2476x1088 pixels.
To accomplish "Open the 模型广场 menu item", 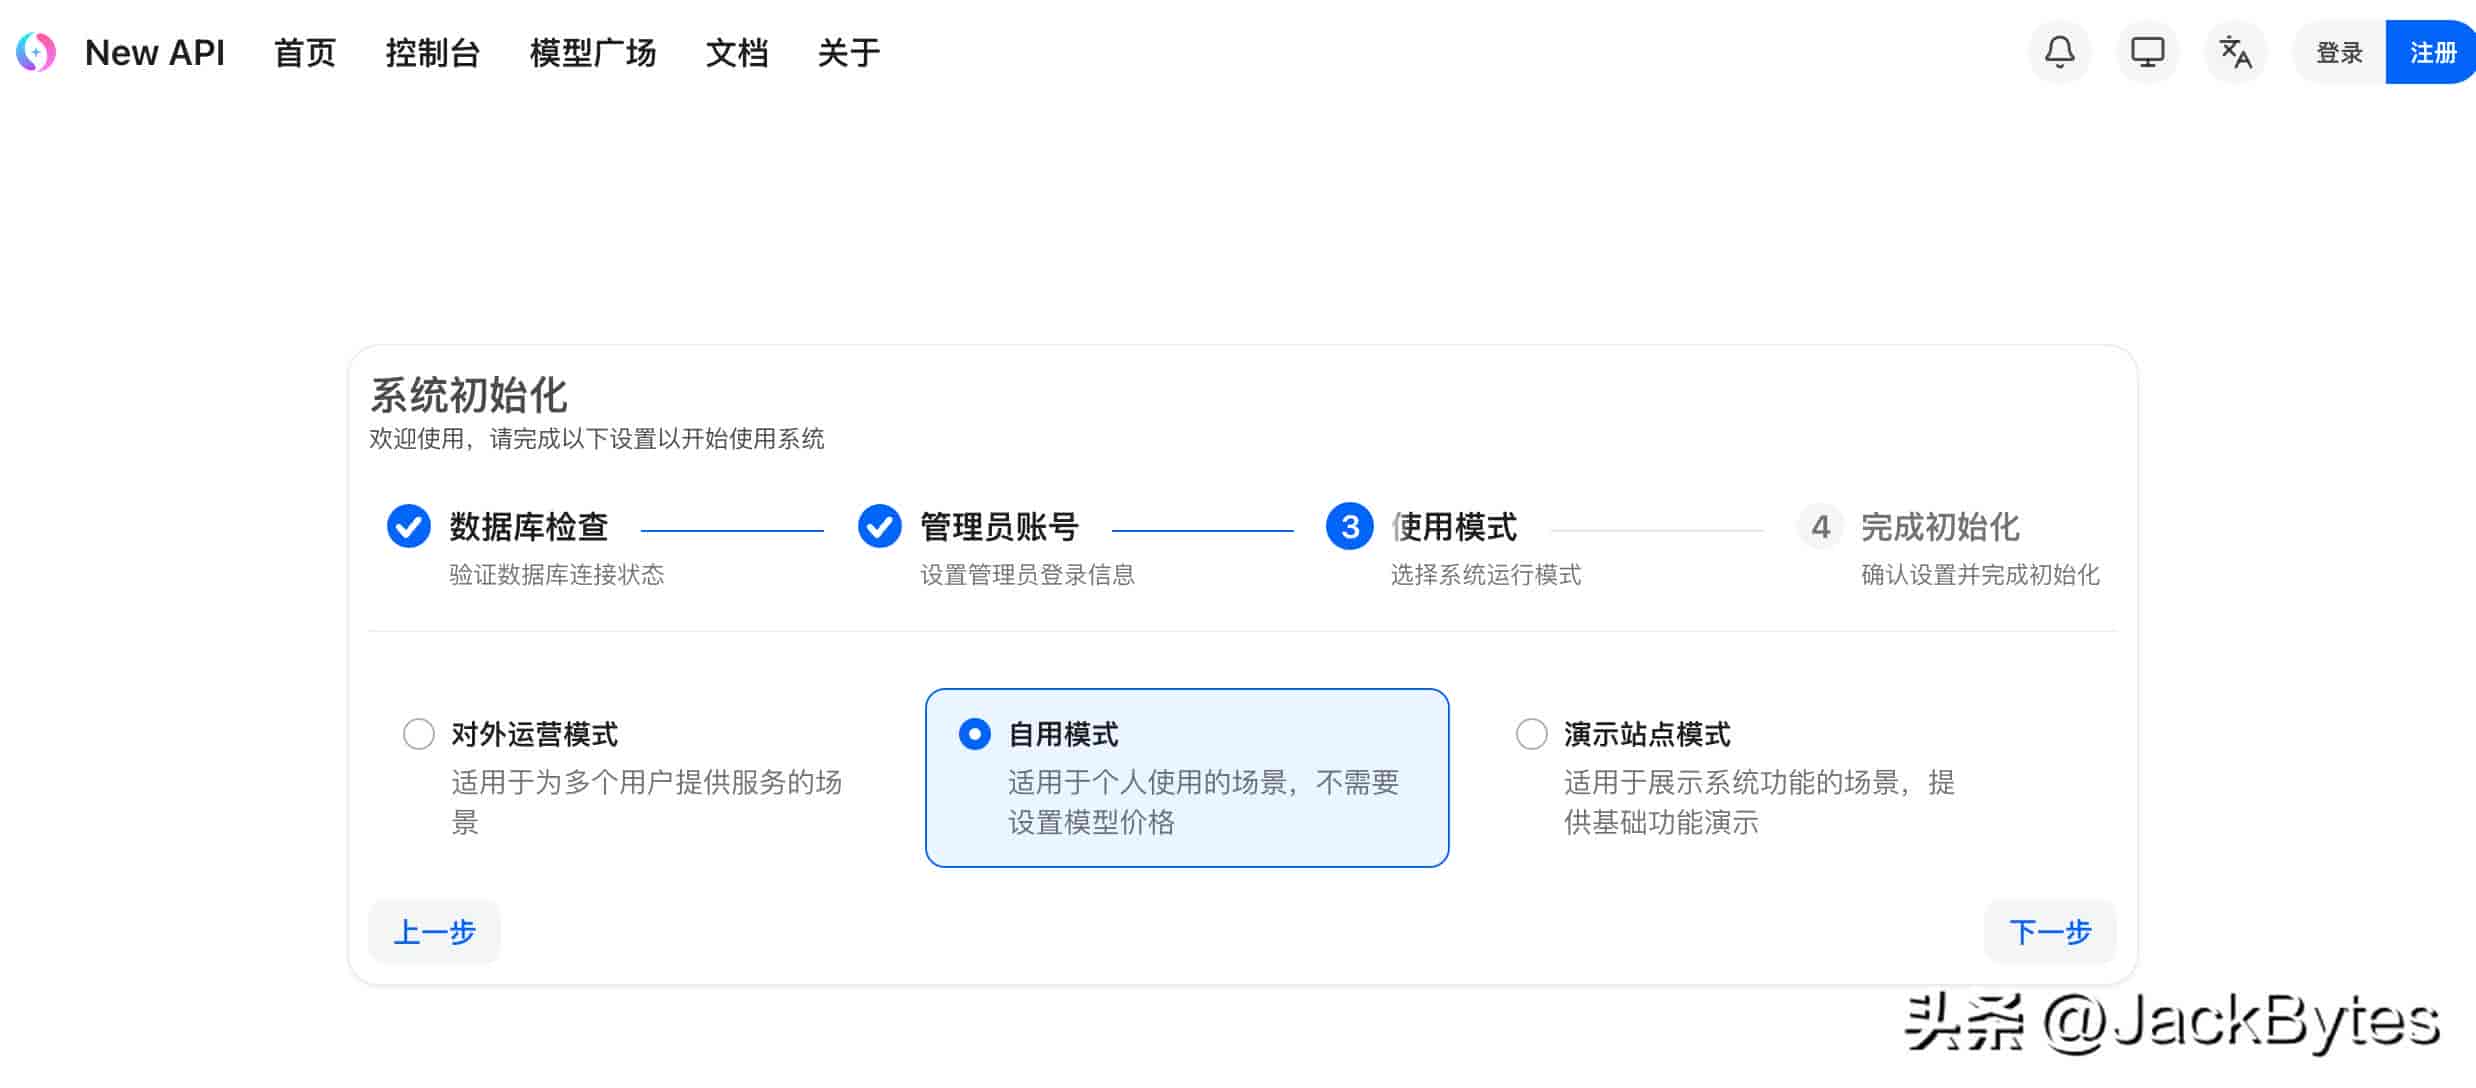I will (593, 53).
